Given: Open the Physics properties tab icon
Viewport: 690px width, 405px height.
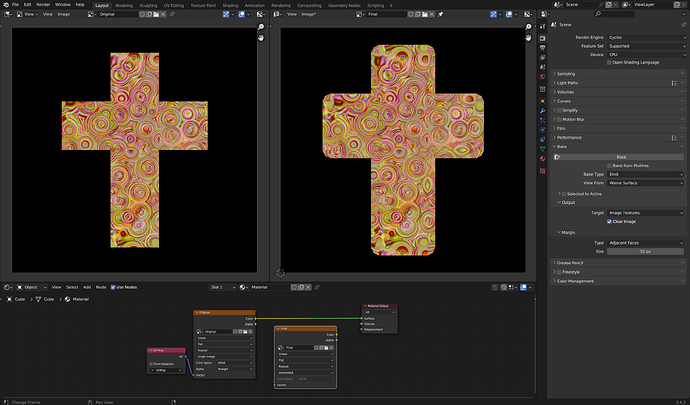Looking at the screenshot, I should (543, 130).
